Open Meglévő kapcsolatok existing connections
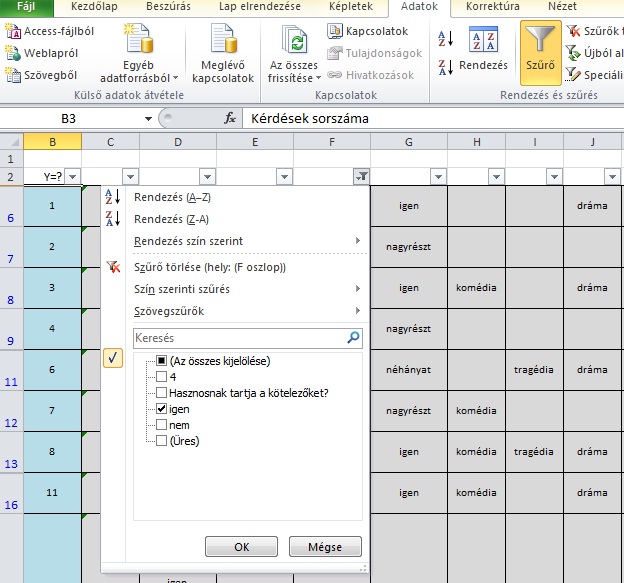 tap(223, 53)
